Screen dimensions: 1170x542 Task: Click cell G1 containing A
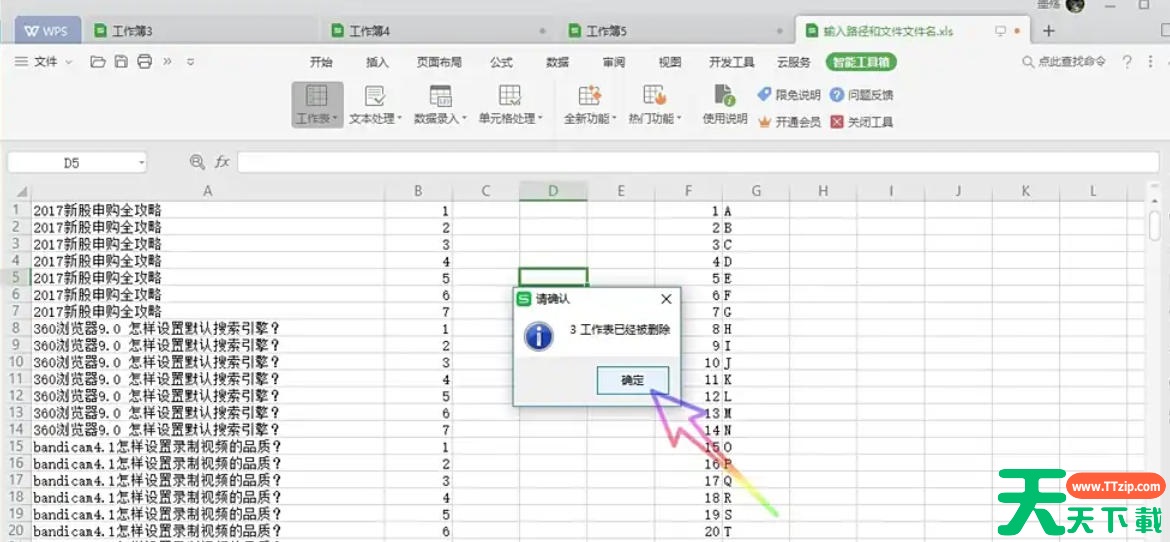(x=756, y=211)
